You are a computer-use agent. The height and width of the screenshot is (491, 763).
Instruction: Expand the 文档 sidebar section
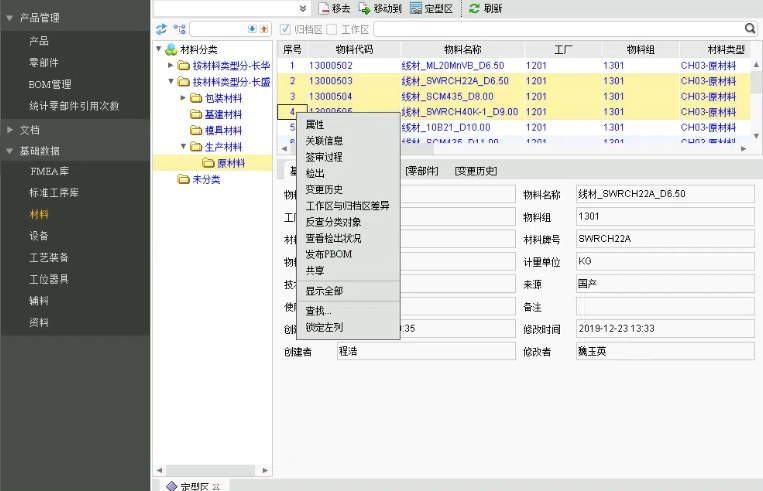(x=10, y=130)
